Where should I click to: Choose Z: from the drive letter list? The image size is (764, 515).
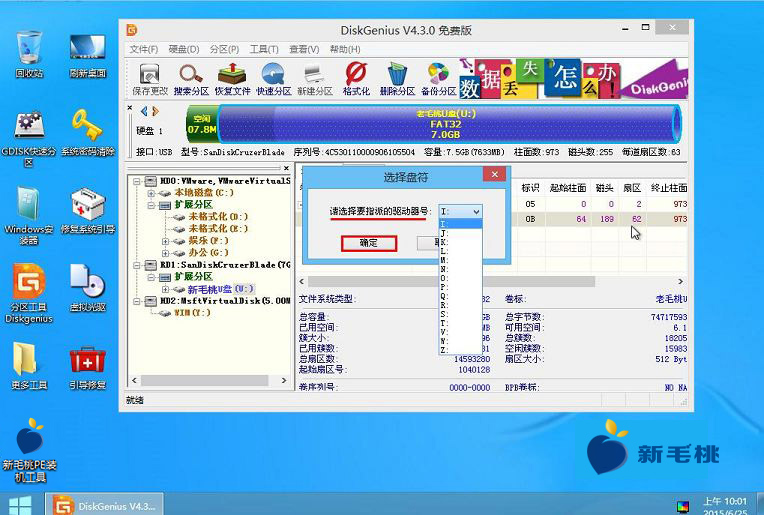pos(460,350)
